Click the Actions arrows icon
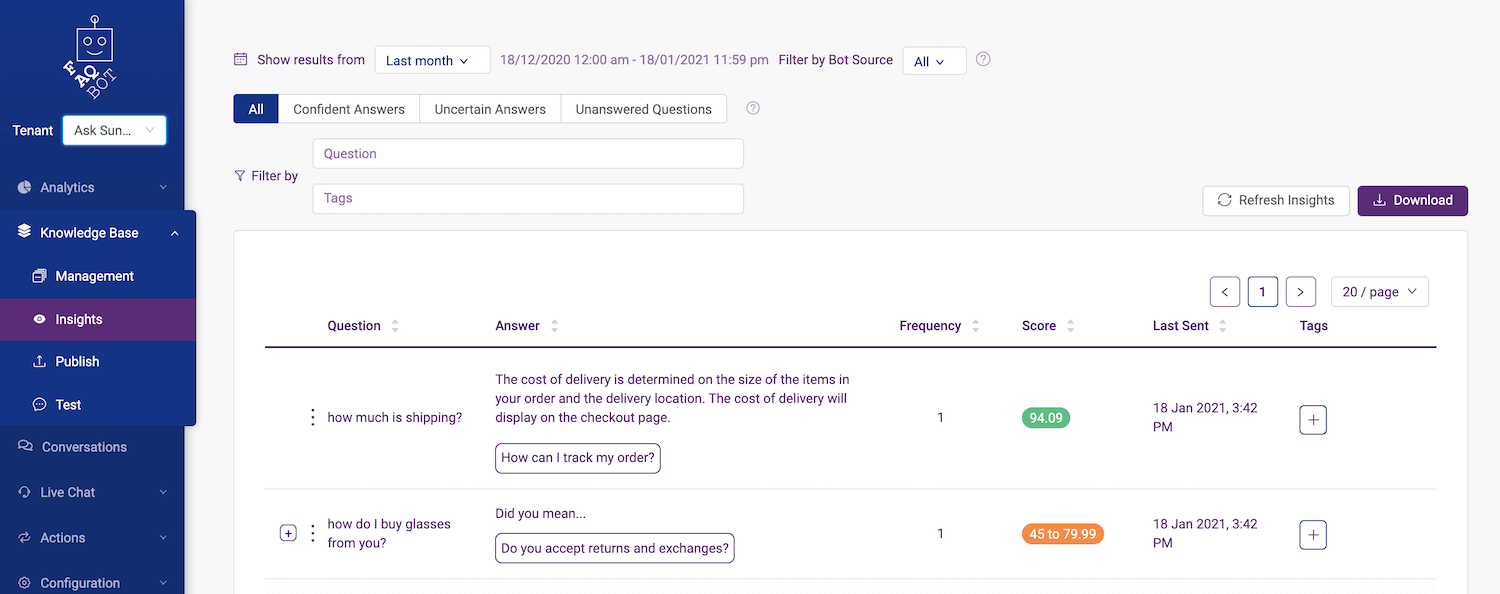The width and height of the screenshot is (1500, 594). click(x=25, y=538)
